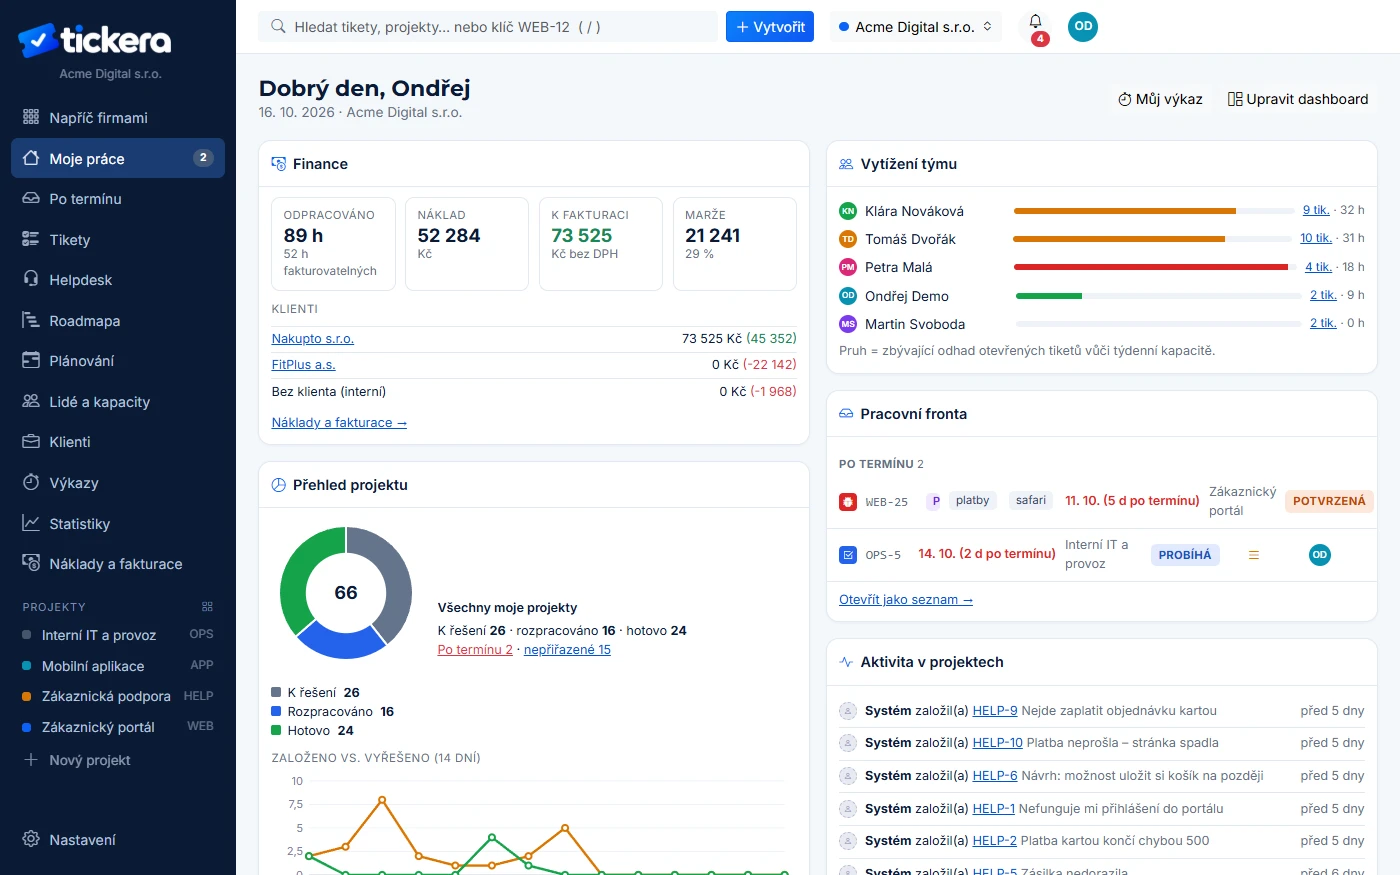Screen dimensions: 1400x875
Task: Click the OD assignee avatar on OPS-5 row
Action: (x=1320, y=555)
